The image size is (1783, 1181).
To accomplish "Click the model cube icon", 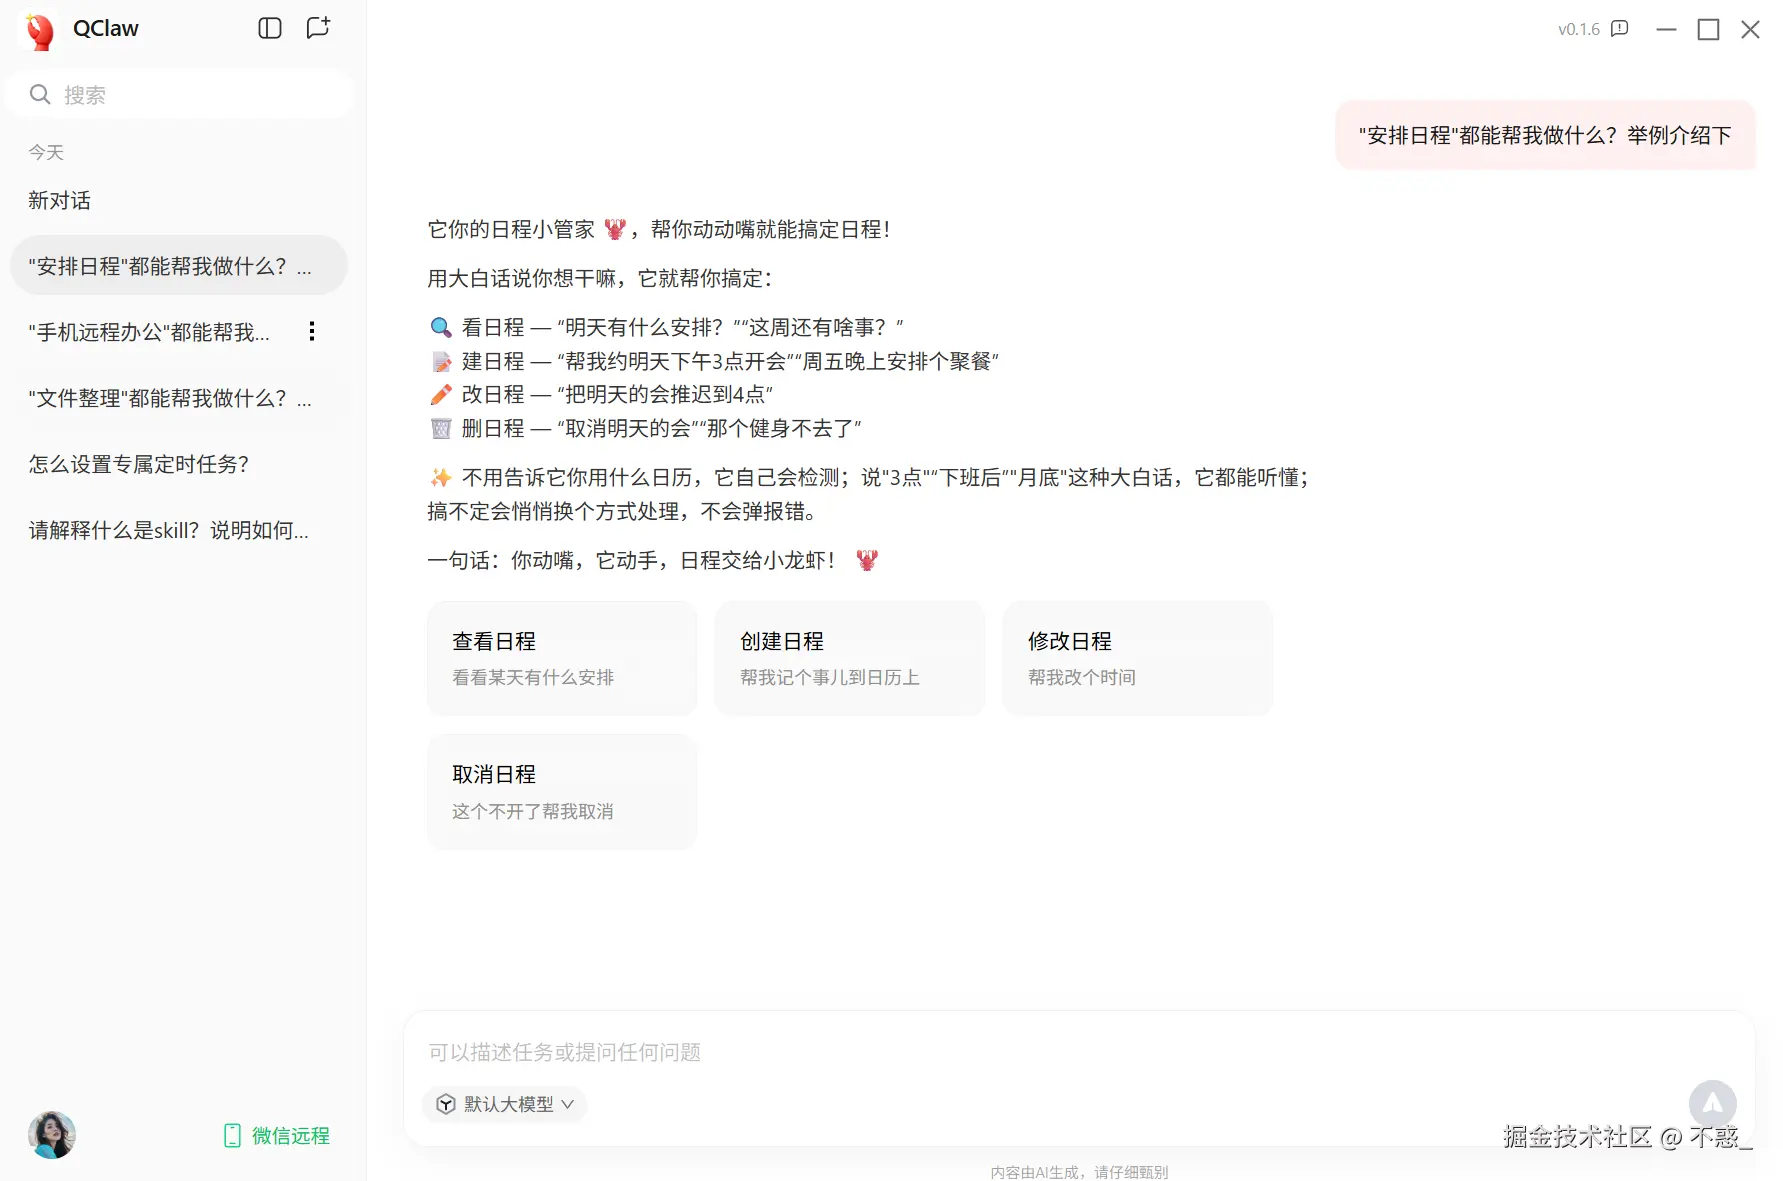I will click(x=446, y=1104).
